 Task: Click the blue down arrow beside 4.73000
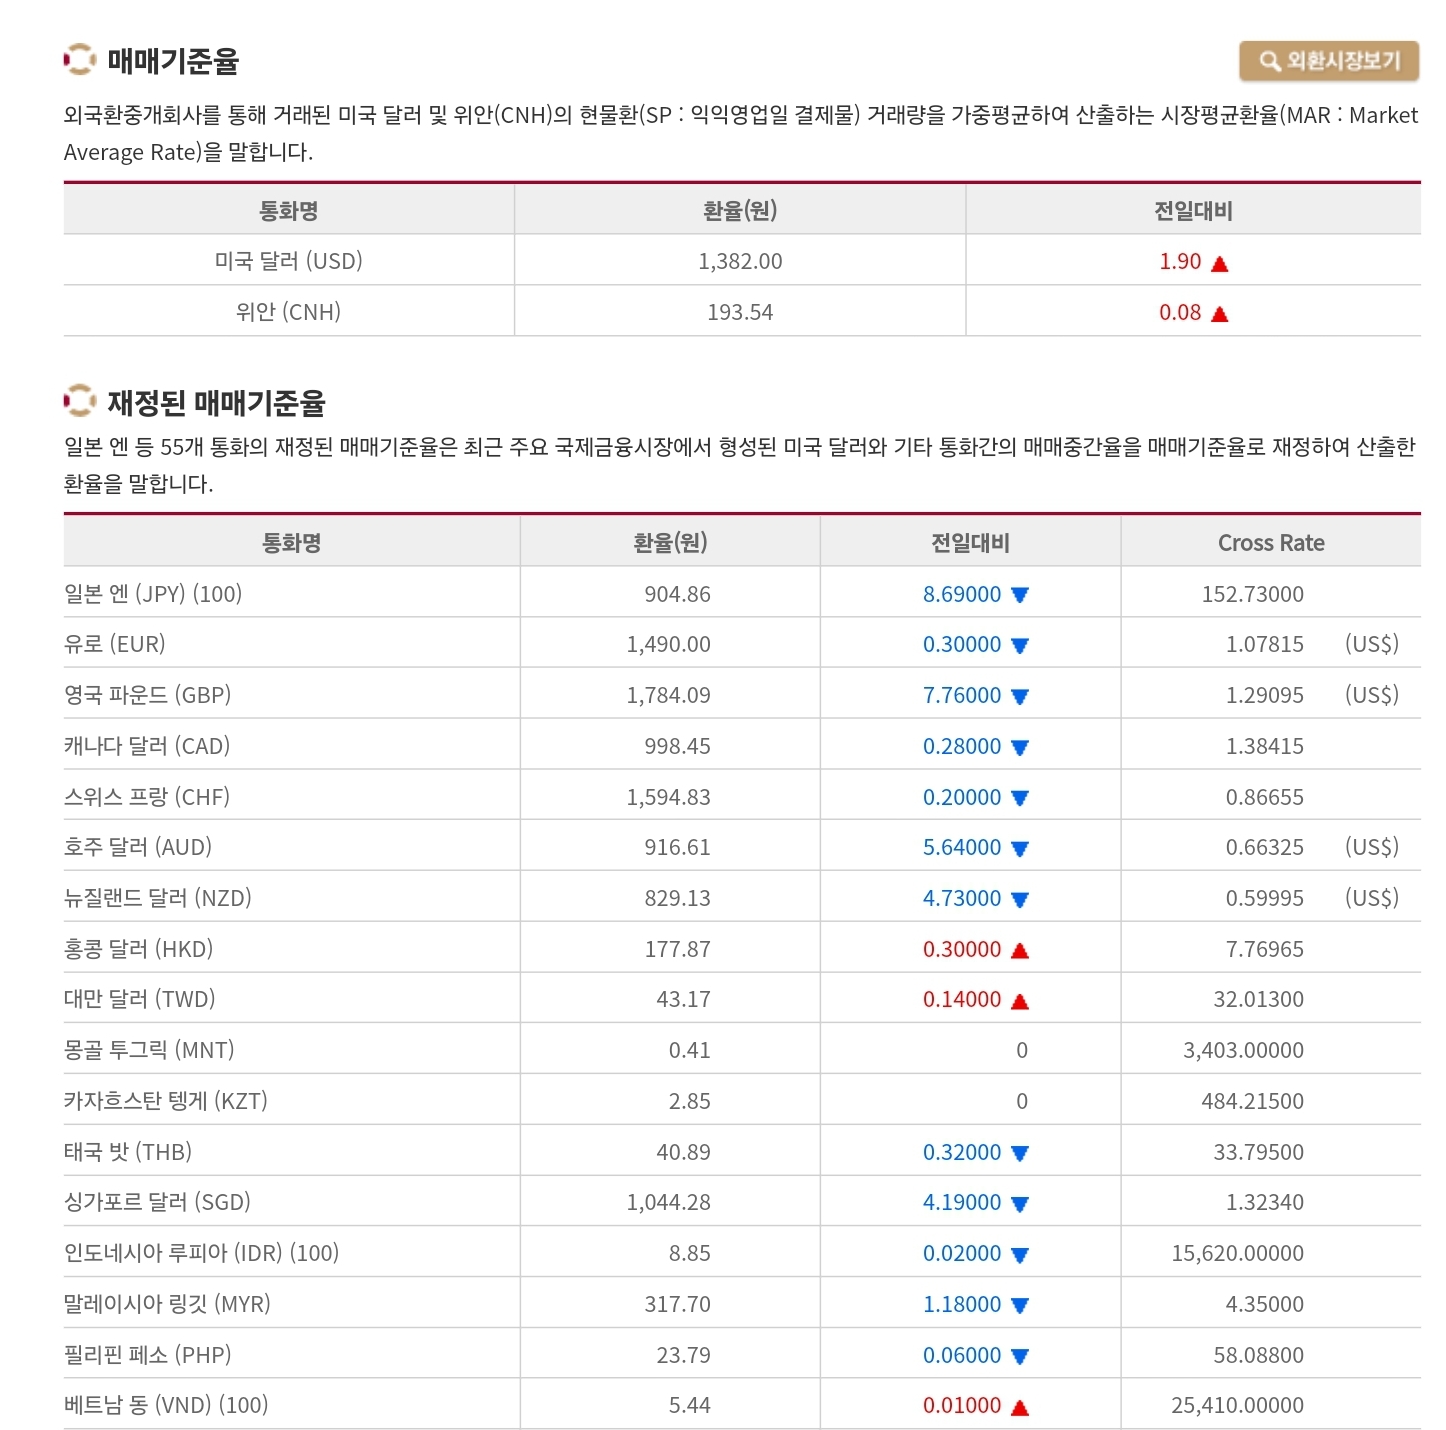click(1020, 900)
